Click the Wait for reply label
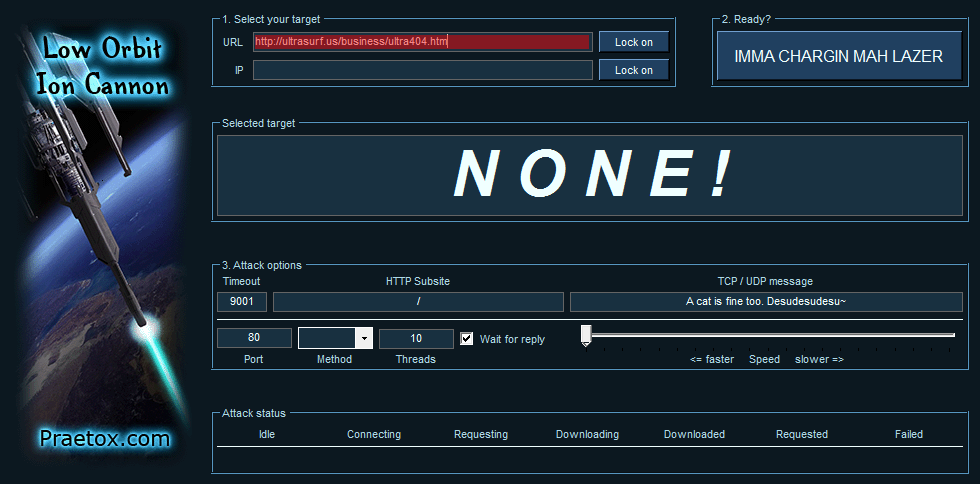The height and width of the screenshot is (484, 980). [512, 339]
